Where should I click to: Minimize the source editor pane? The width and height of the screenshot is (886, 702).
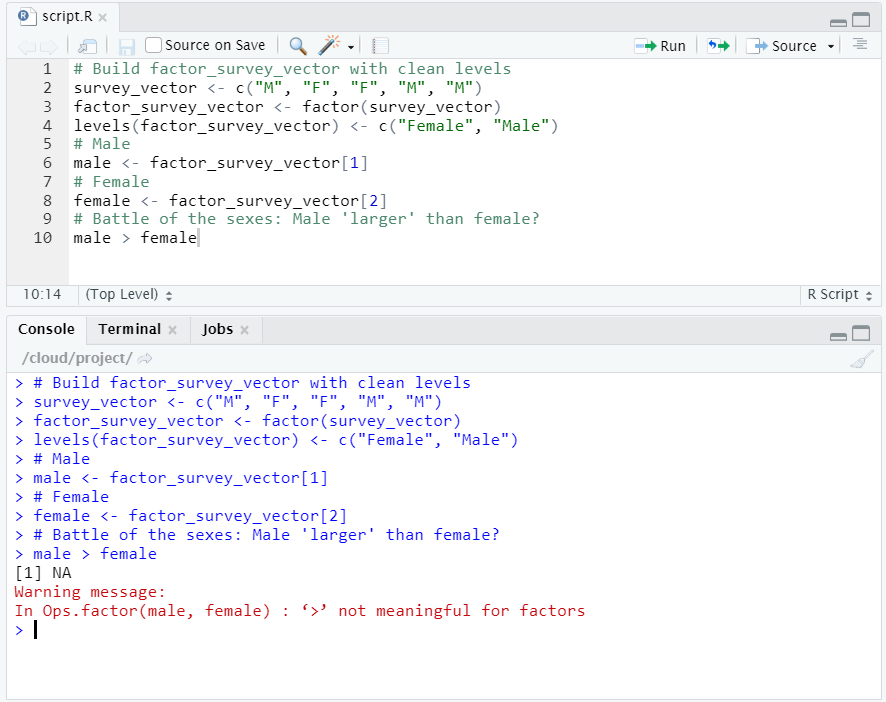click(x=838, y=23)
